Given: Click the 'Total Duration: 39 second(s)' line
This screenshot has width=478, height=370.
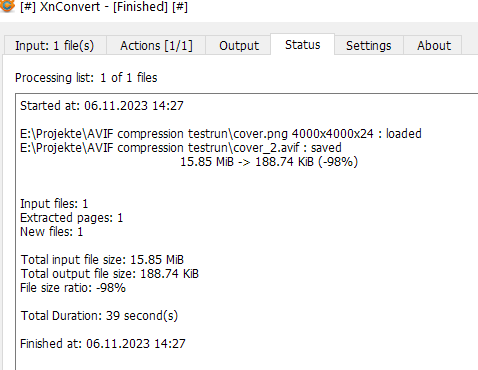Looking at the screenshot, I should tap(99, 316).
